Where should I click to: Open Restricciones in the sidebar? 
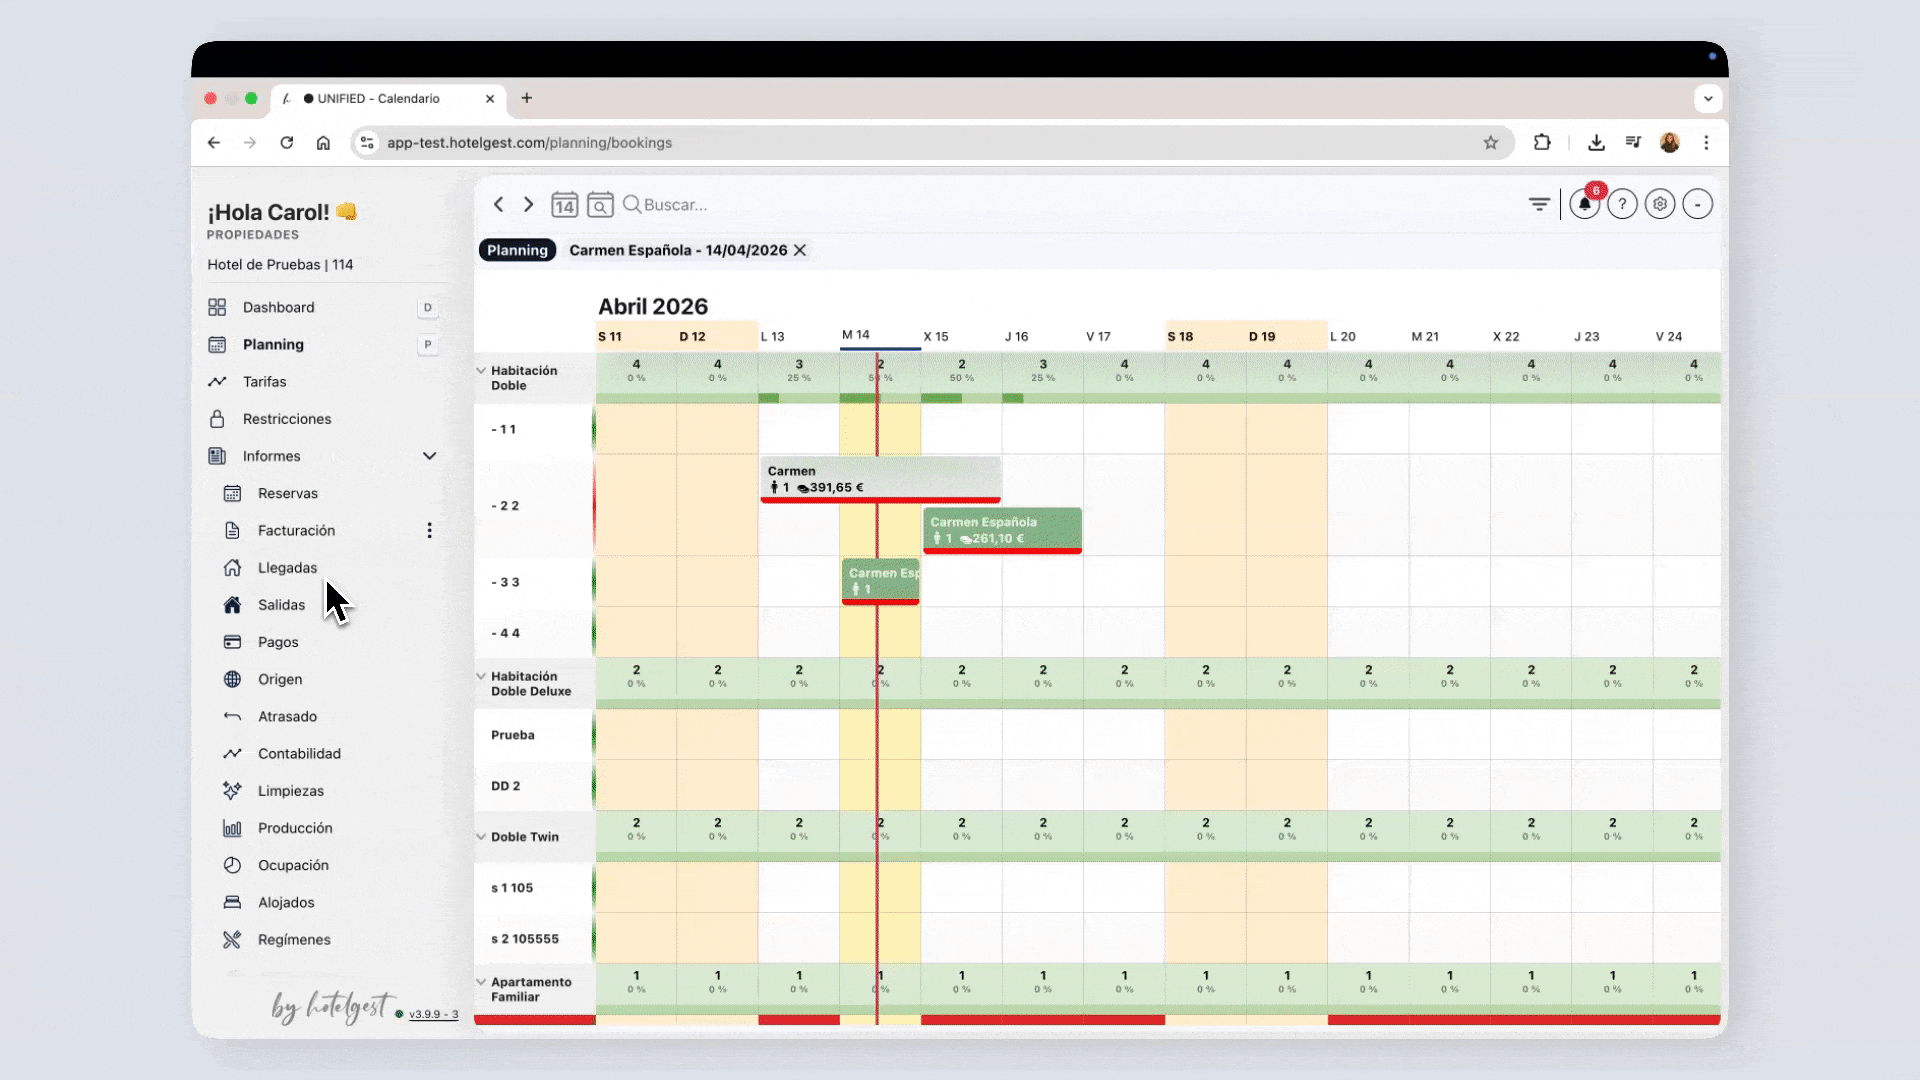(x=287, y=418)
